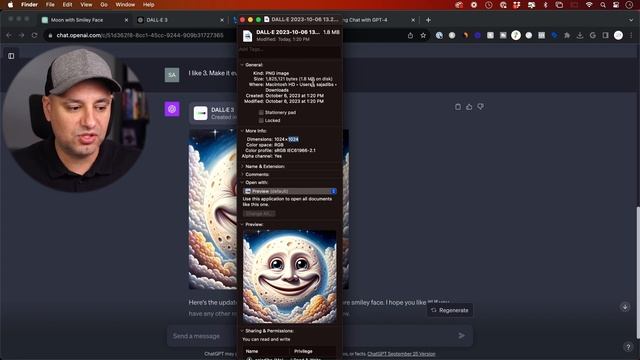The image size is (640, 360).
Task: Open the Finder menu
Action: [29, 5]
